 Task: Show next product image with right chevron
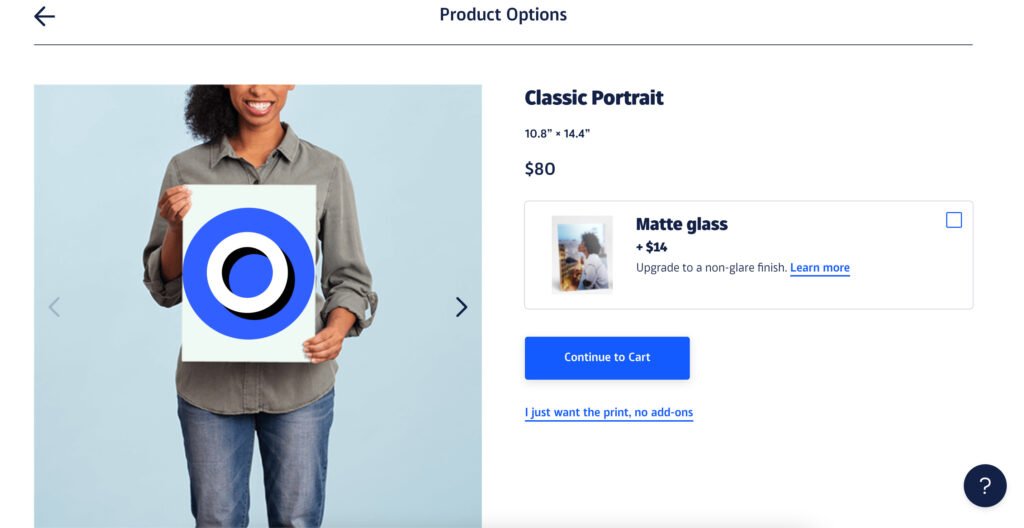461,307
